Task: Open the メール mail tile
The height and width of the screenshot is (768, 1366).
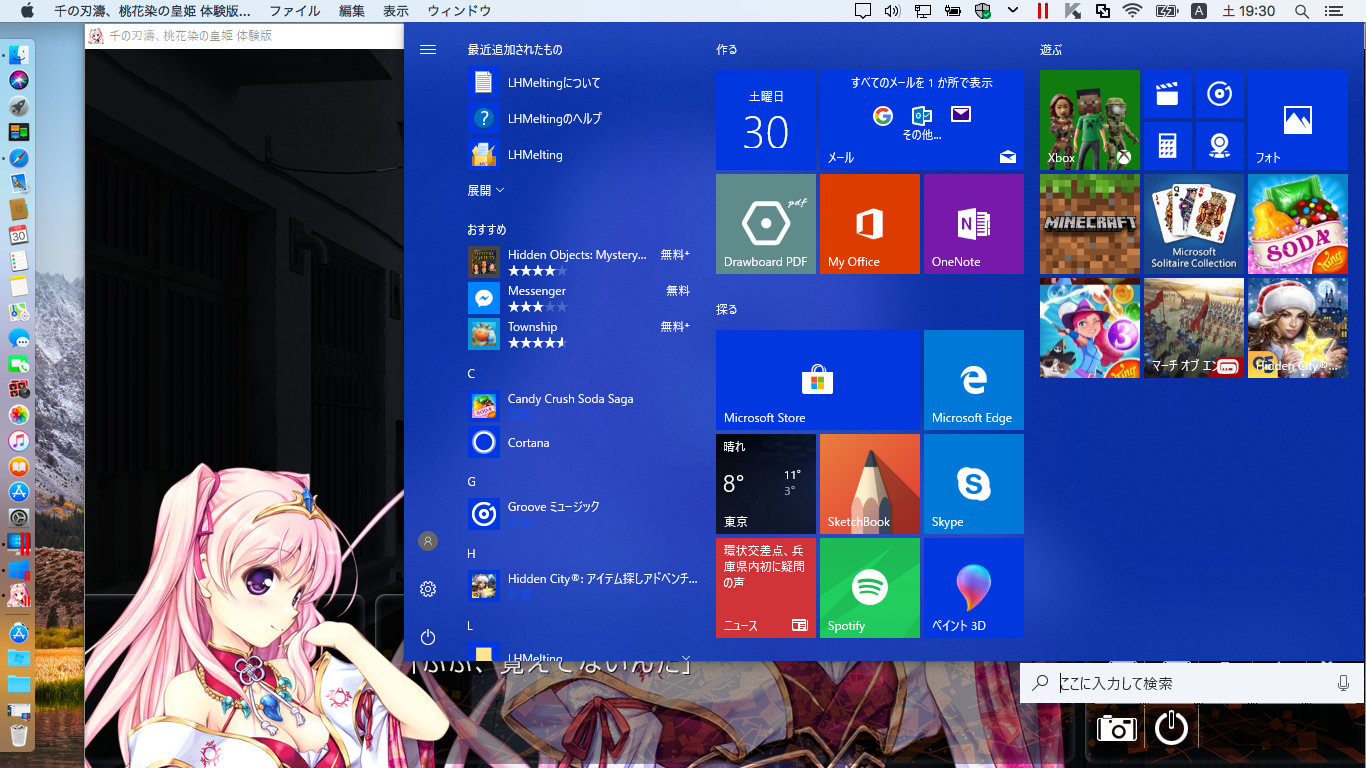Action: point(922,120)
